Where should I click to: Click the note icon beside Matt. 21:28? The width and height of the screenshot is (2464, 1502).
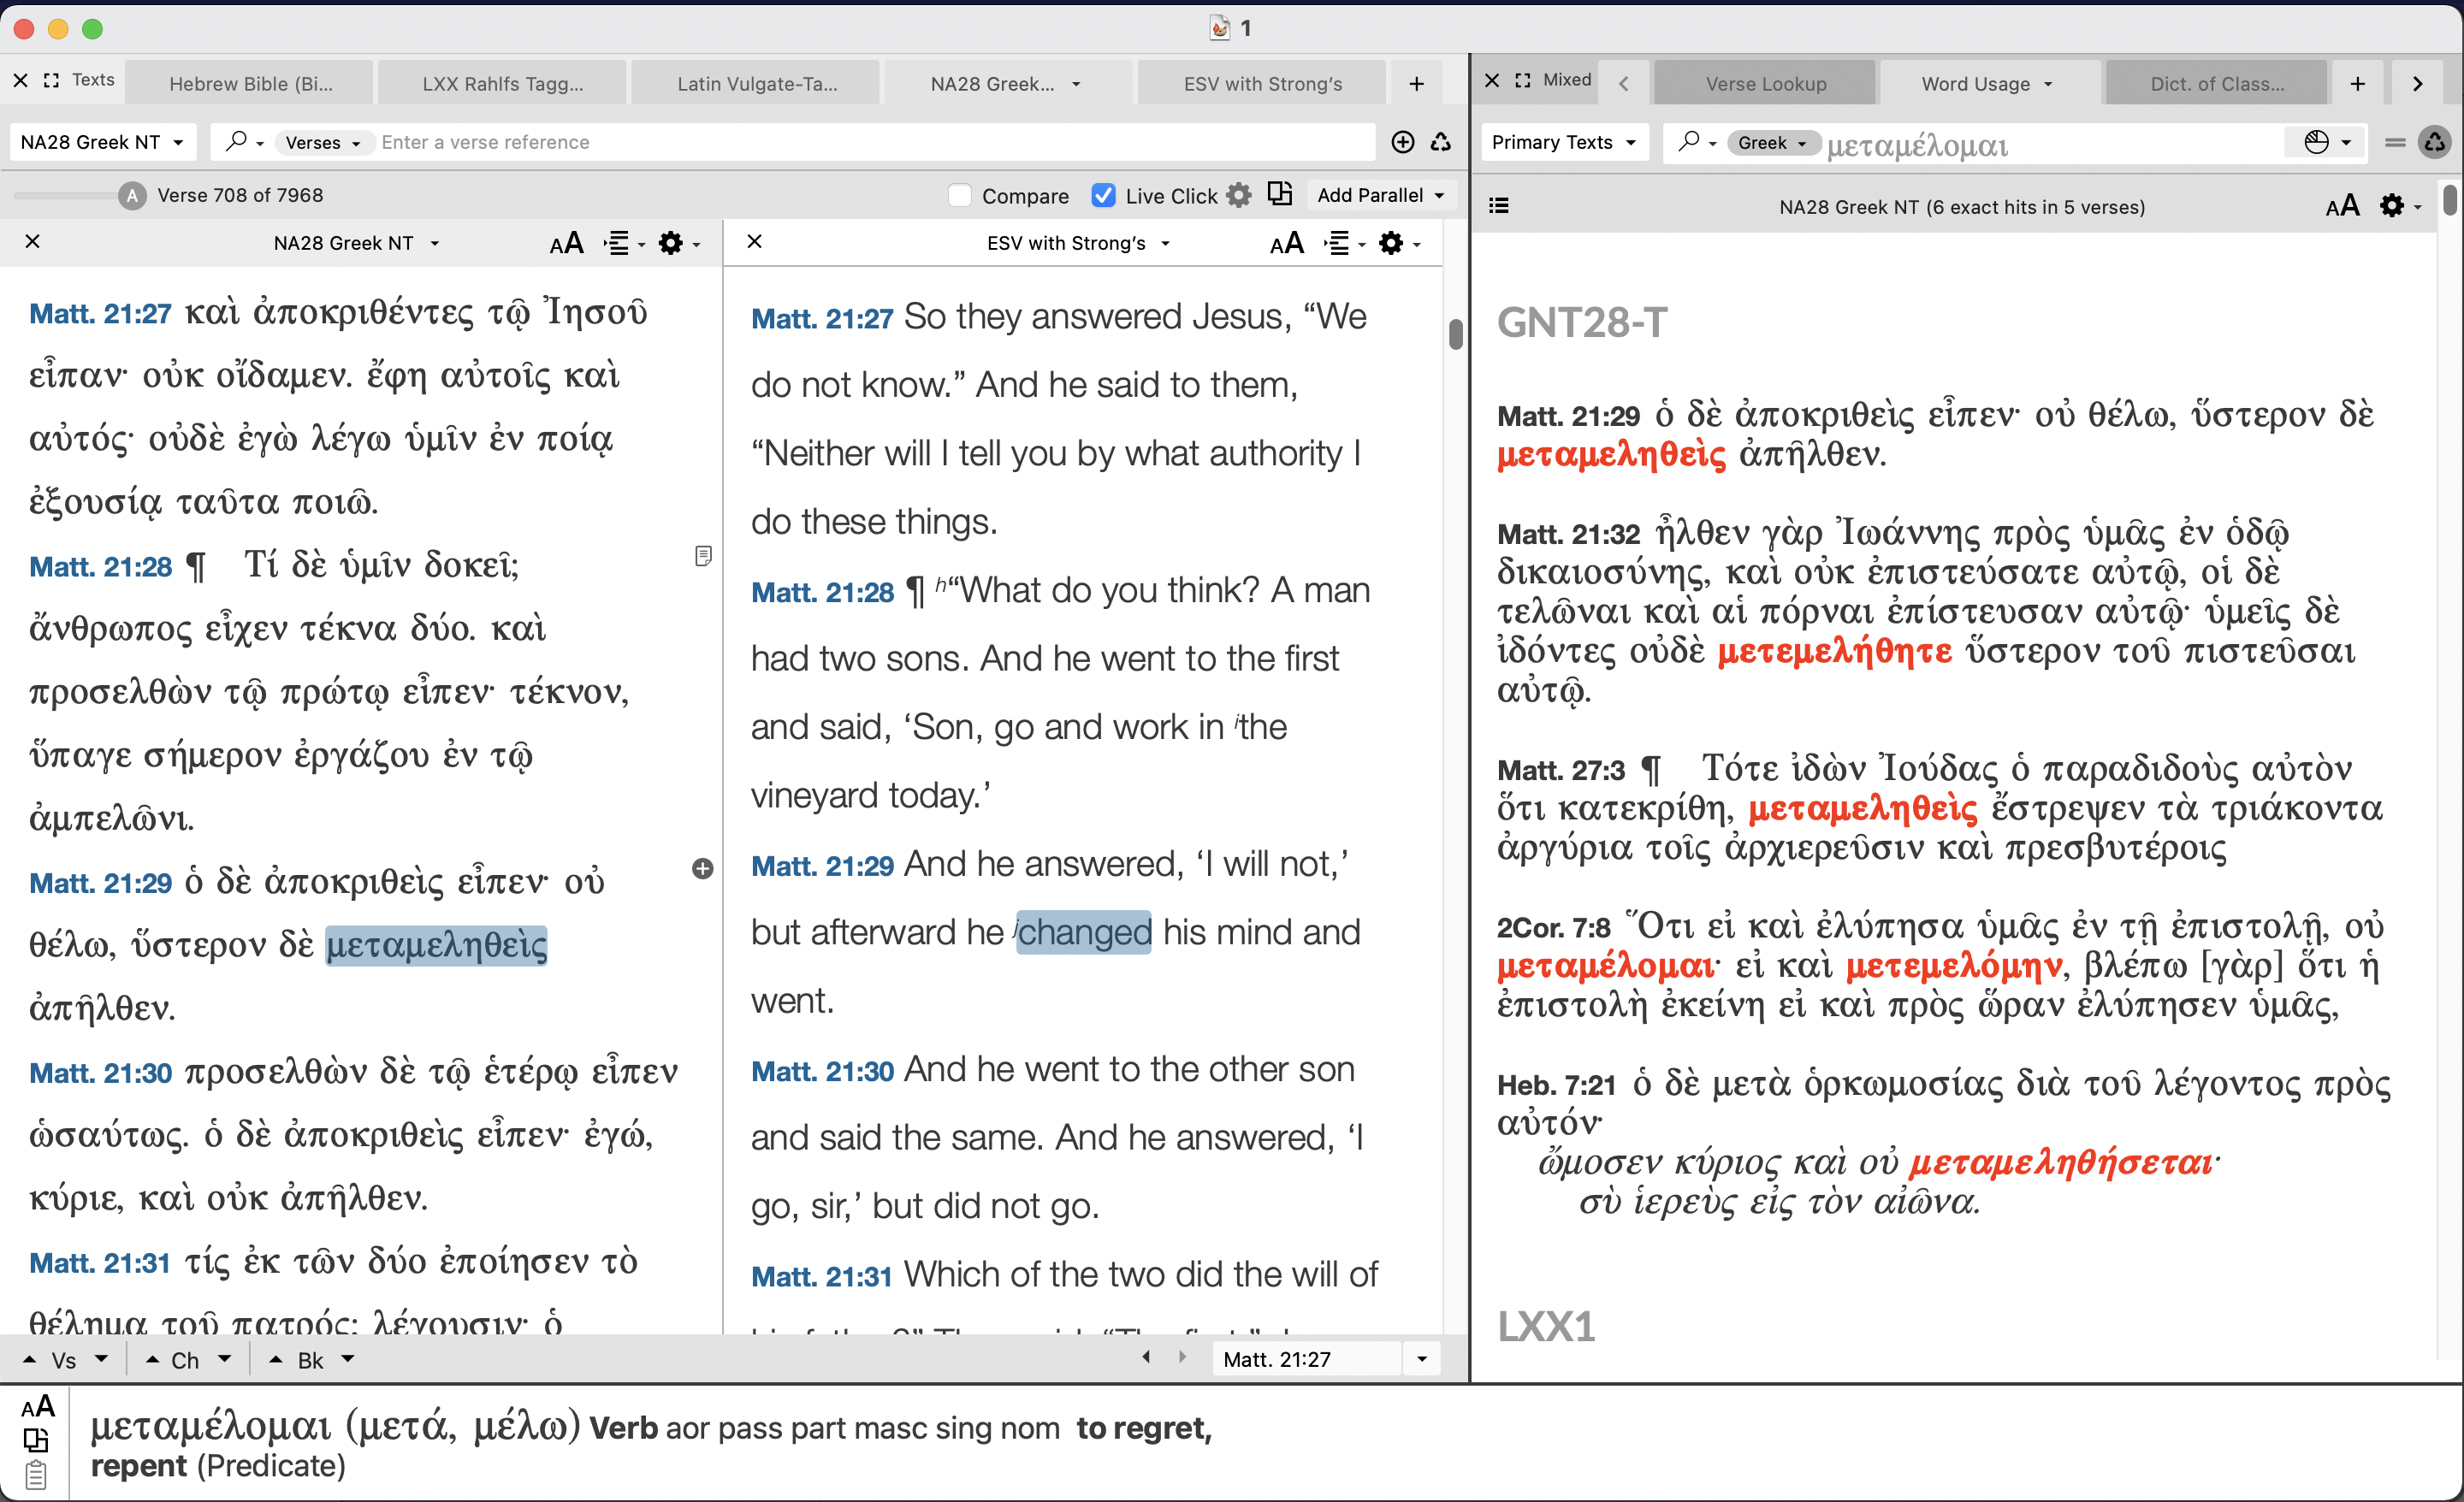coord(703,555)
